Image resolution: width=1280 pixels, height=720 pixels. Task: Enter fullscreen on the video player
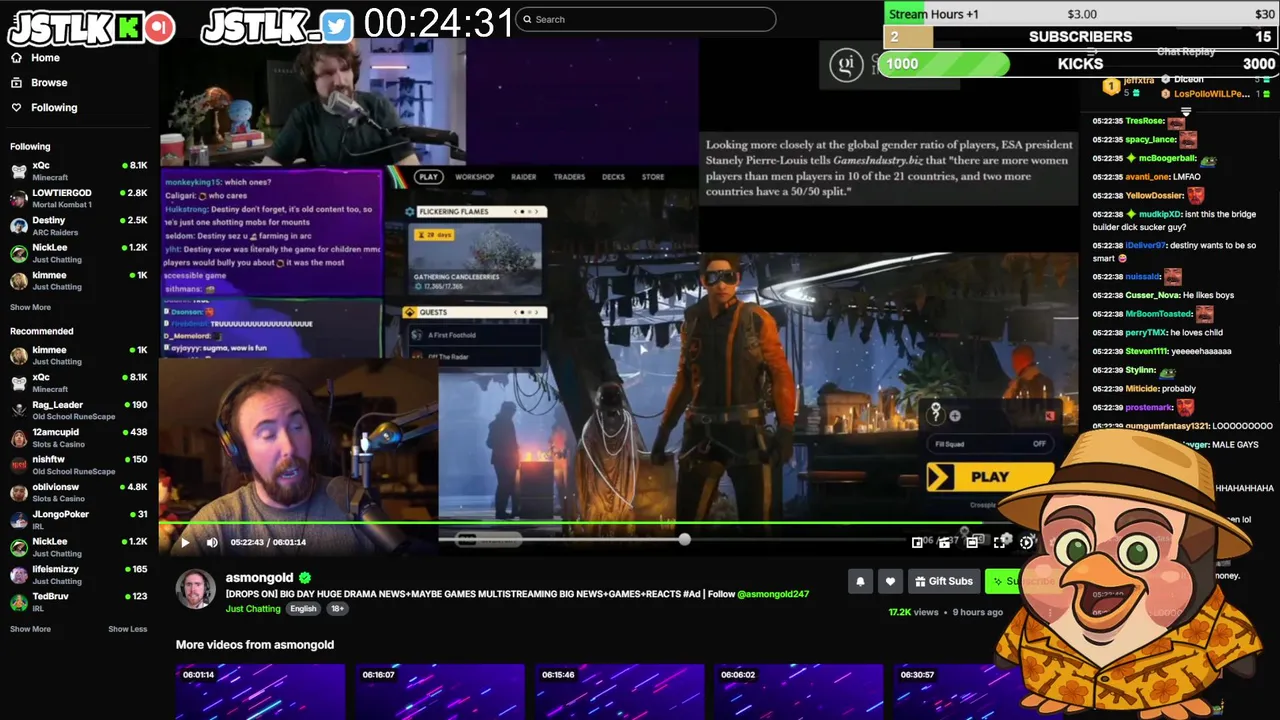pos(999,542)
